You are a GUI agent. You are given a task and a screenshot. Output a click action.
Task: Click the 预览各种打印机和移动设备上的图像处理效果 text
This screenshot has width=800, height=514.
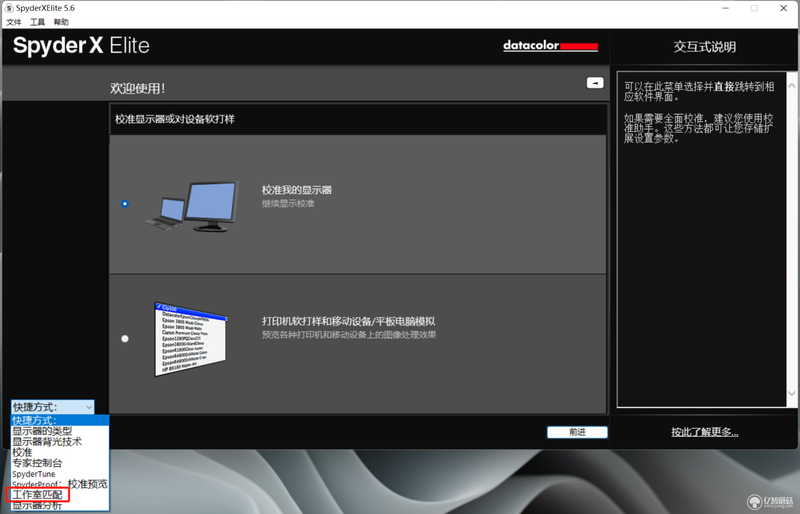349,335
